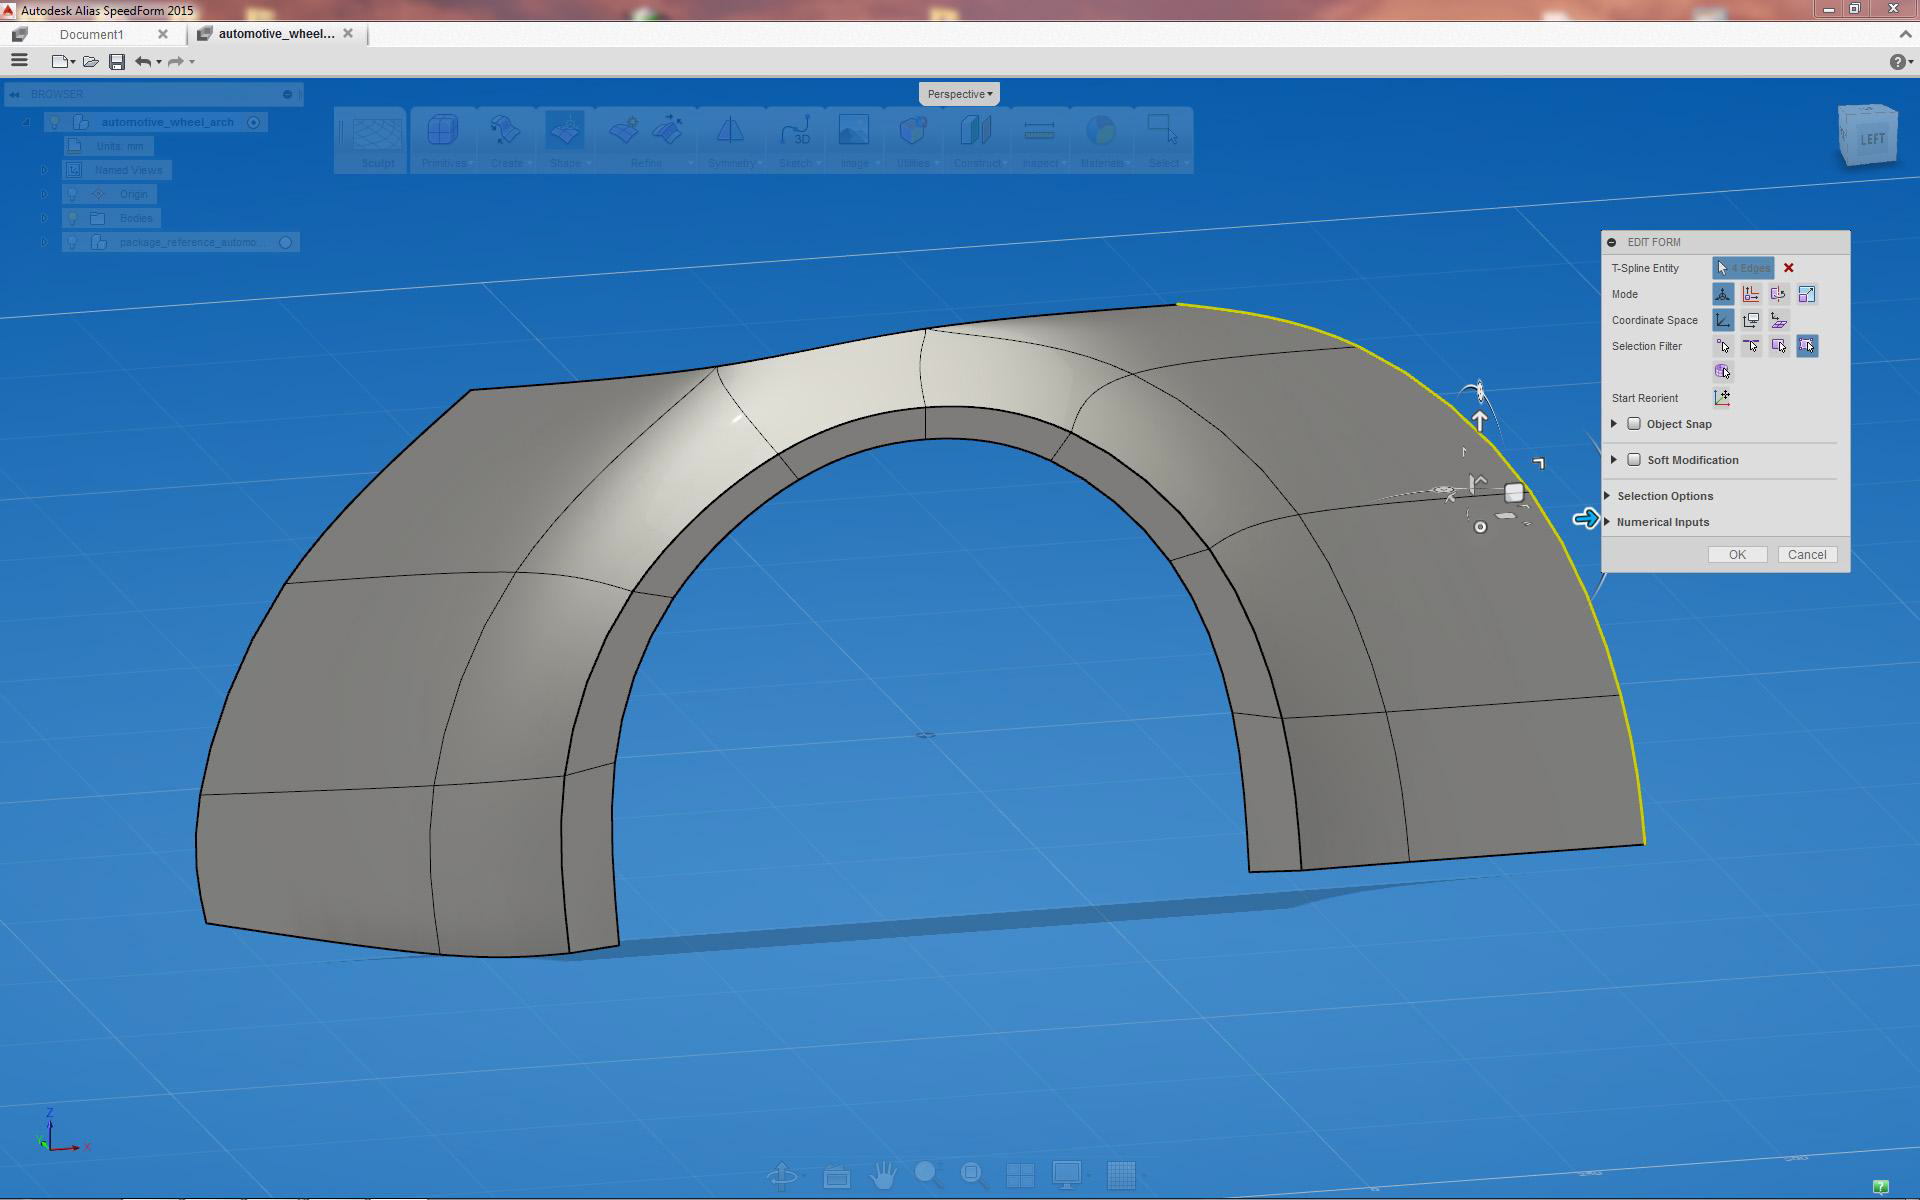Click the LEFT face of the view cube
The height and width of the screenshot is (1200, 1920).
coord(1872,139)
